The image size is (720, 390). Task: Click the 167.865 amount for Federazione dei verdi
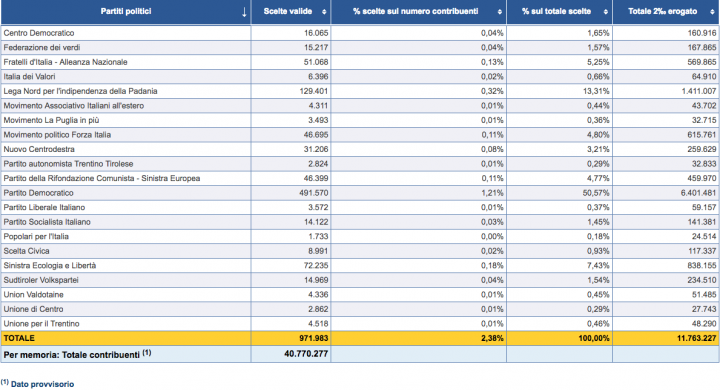(x=702, y=47)
